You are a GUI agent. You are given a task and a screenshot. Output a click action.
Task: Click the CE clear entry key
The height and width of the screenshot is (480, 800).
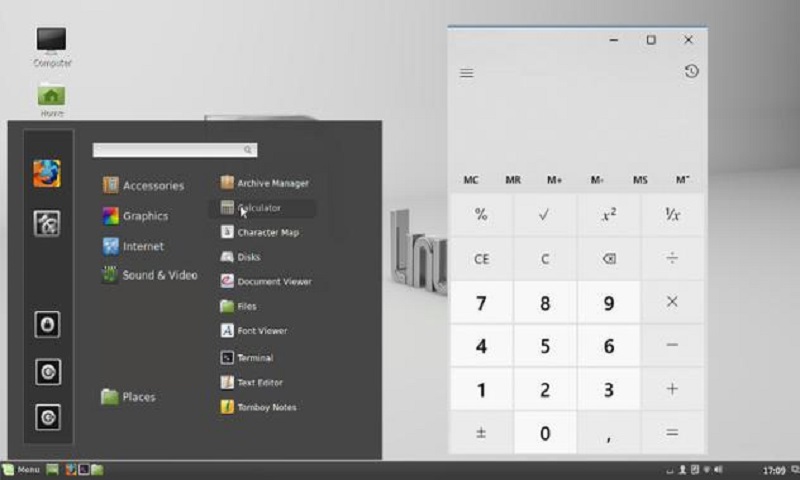481,259
